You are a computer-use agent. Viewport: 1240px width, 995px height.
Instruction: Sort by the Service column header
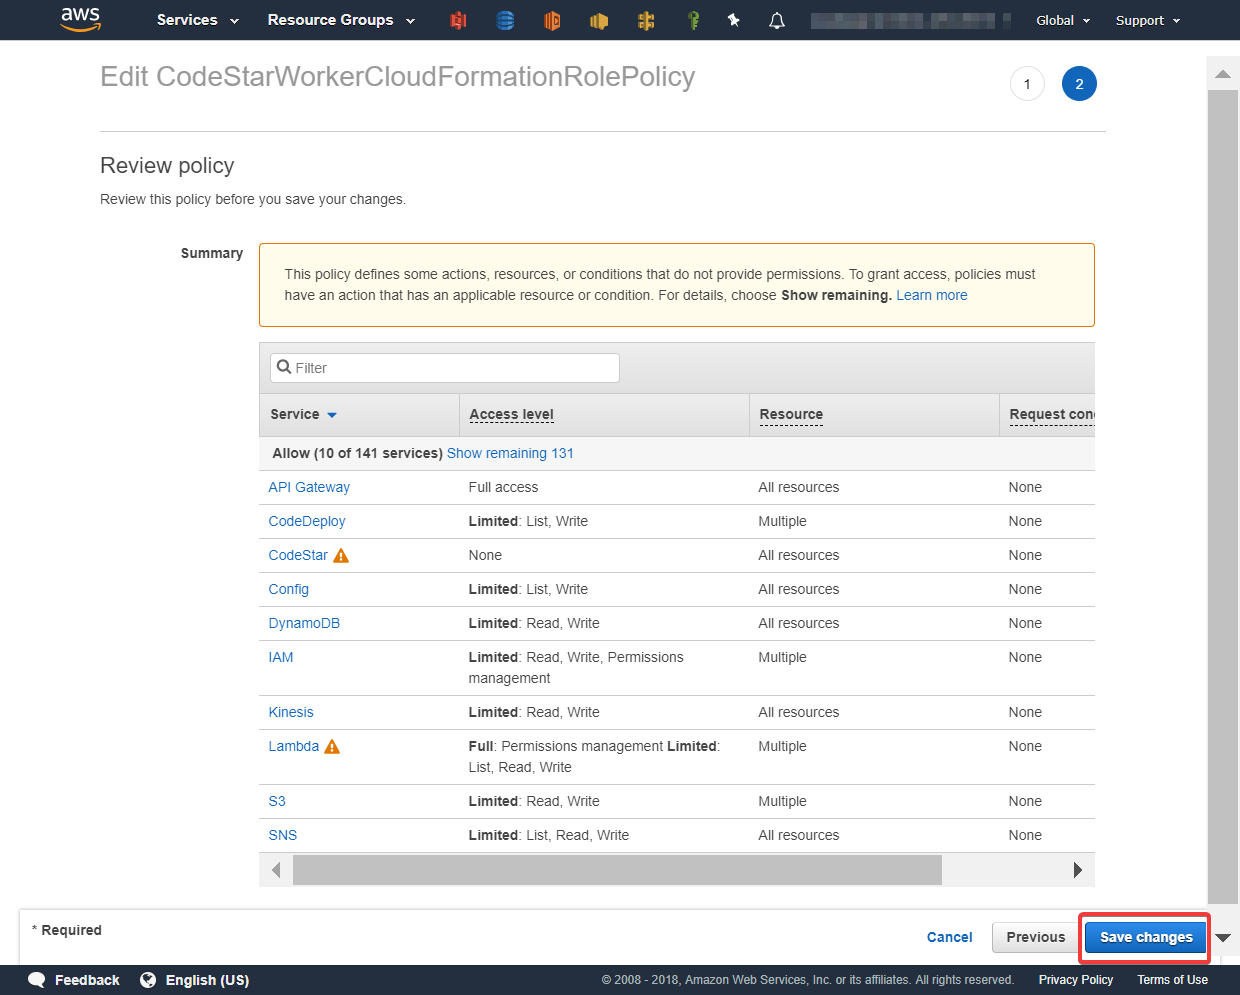coord(303,414)
